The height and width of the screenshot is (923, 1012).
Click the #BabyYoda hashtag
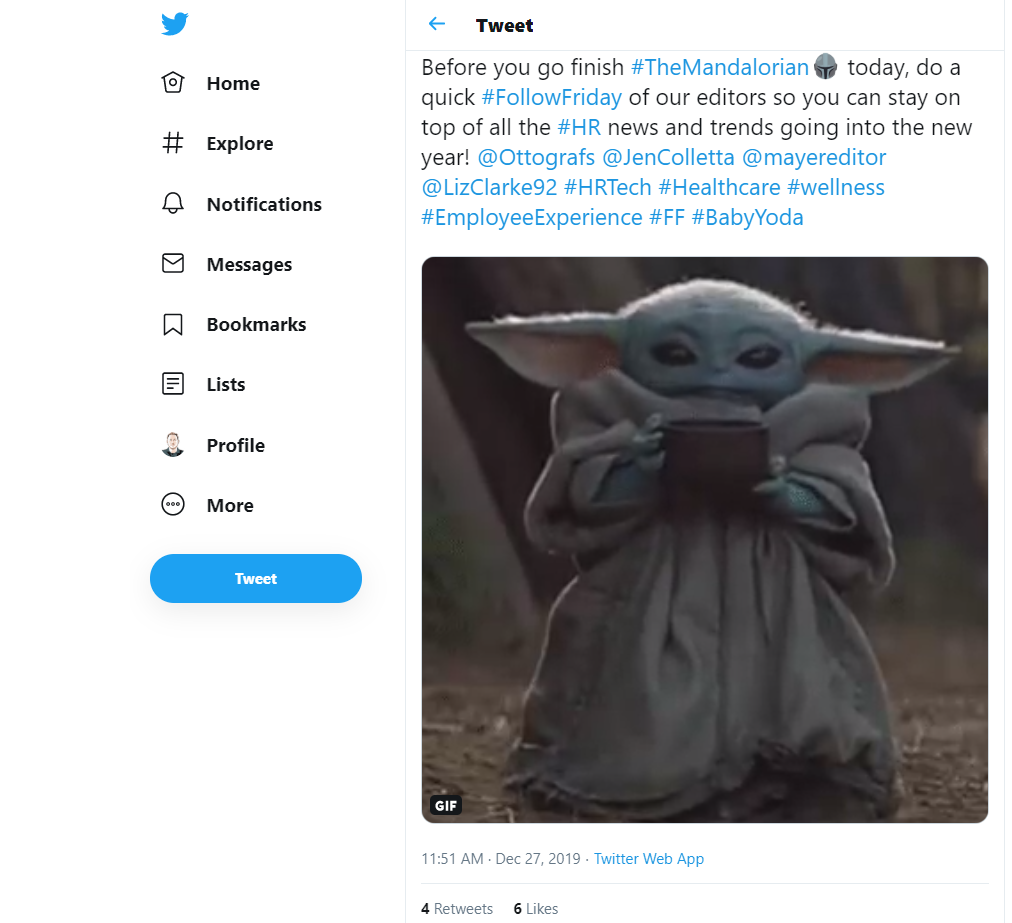click(747, 217)
